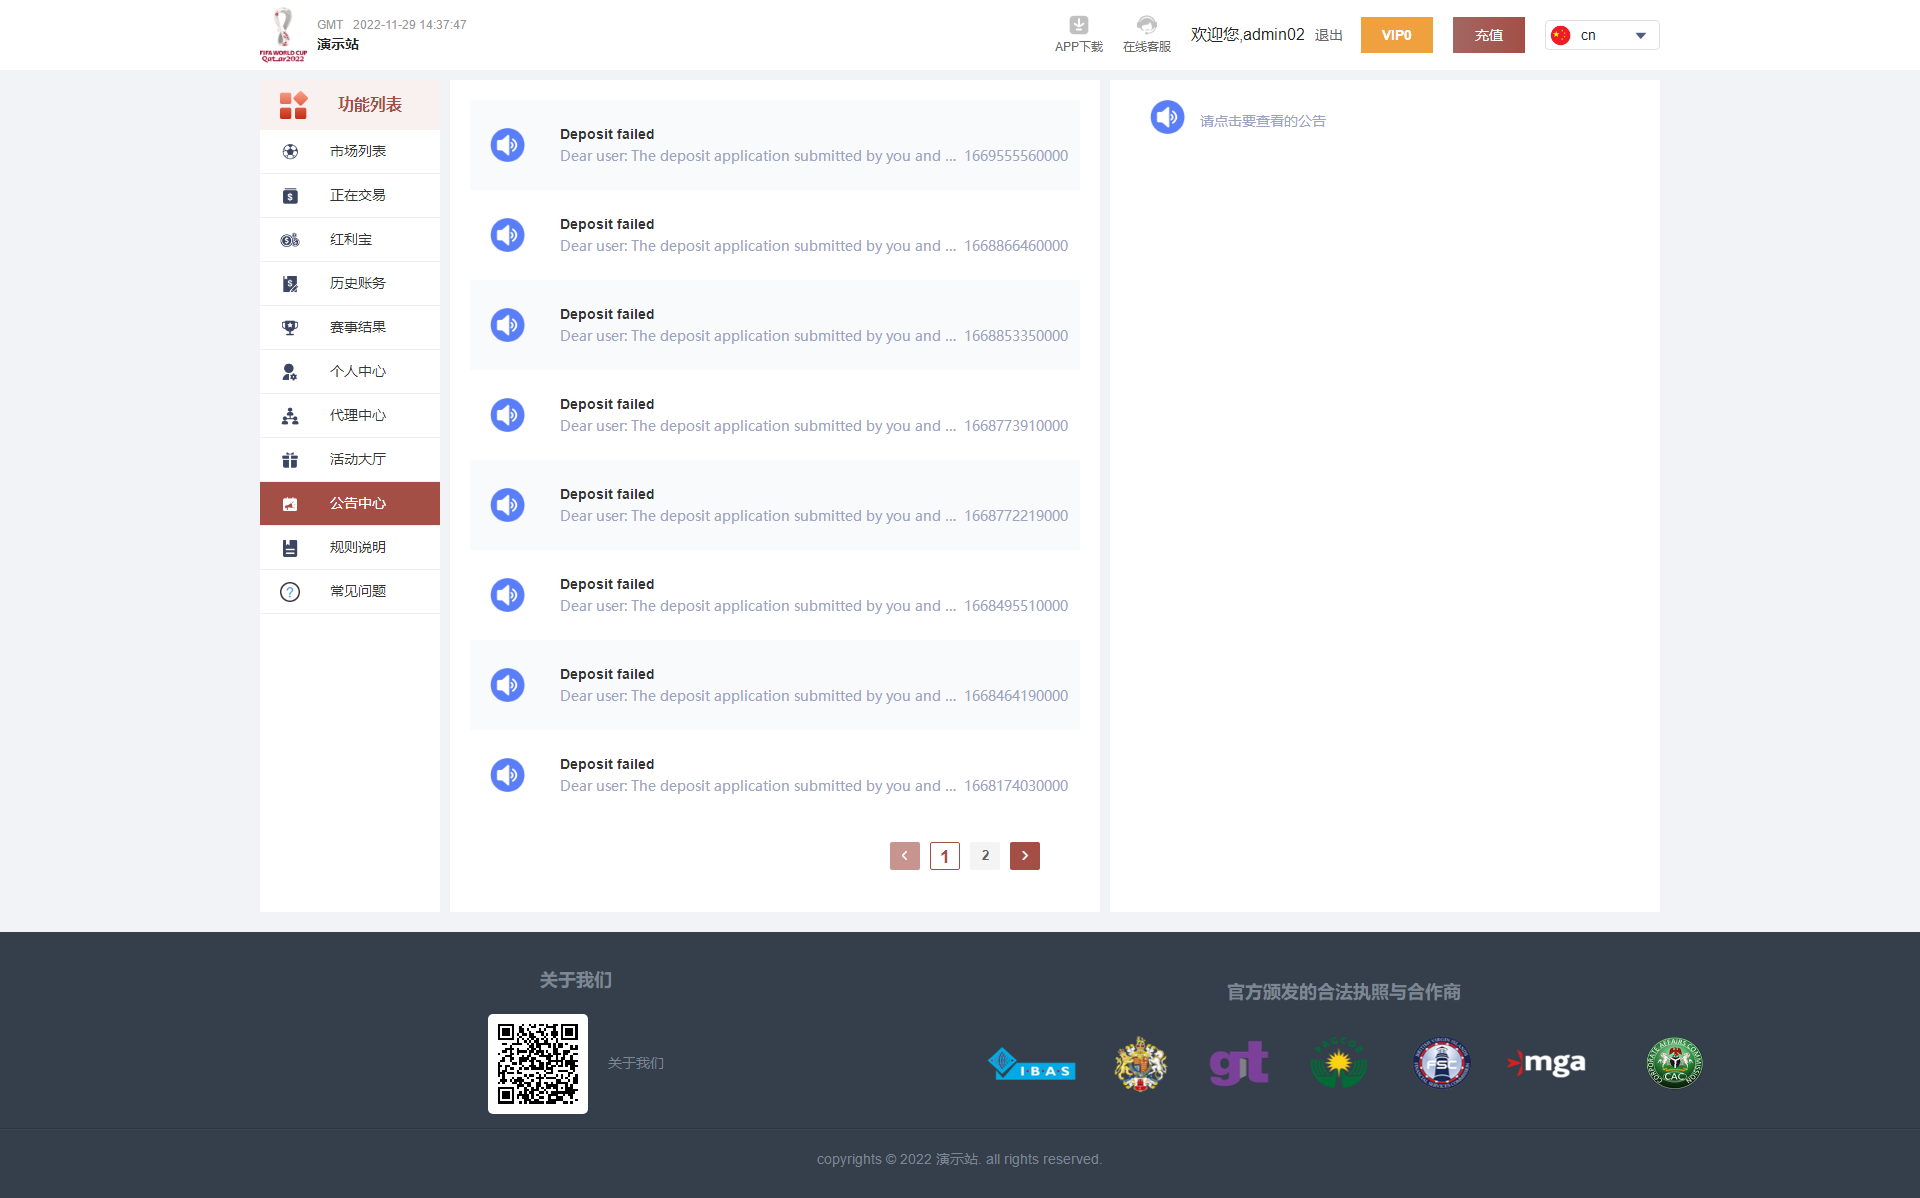Click speaker icon of first Deposit failed notice
The width and height of the screenshot is (1920, 1198).
pos(507,145)
